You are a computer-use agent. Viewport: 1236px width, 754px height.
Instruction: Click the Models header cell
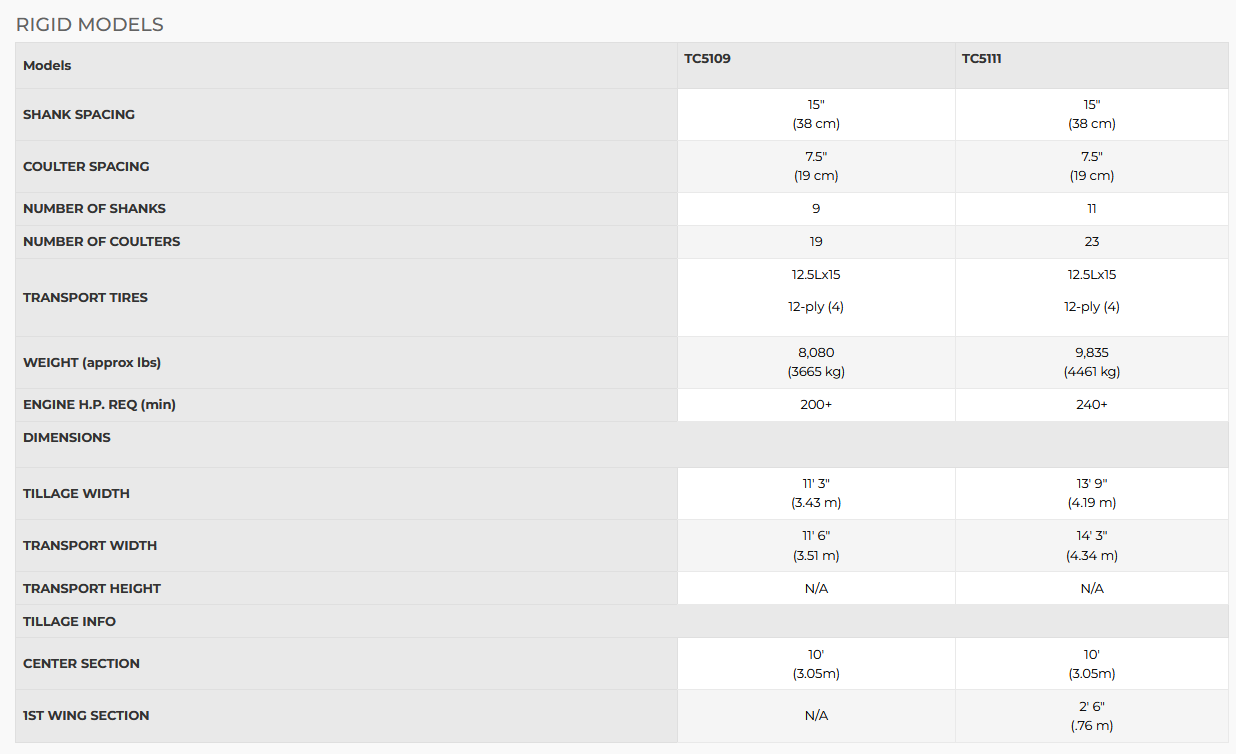coord(47,66)
